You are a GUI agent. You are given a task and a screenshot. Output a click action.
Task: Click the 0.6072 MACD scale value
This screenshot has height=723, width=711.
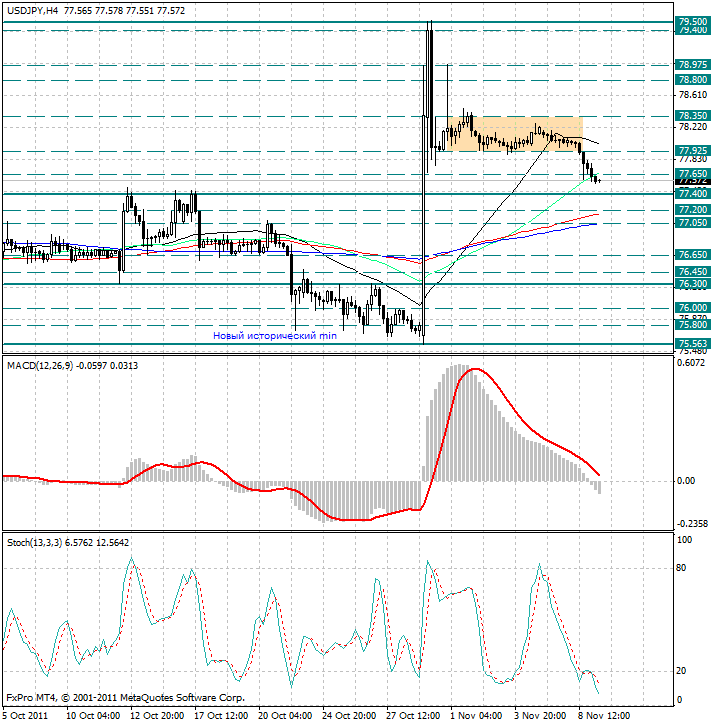[691, 363]
